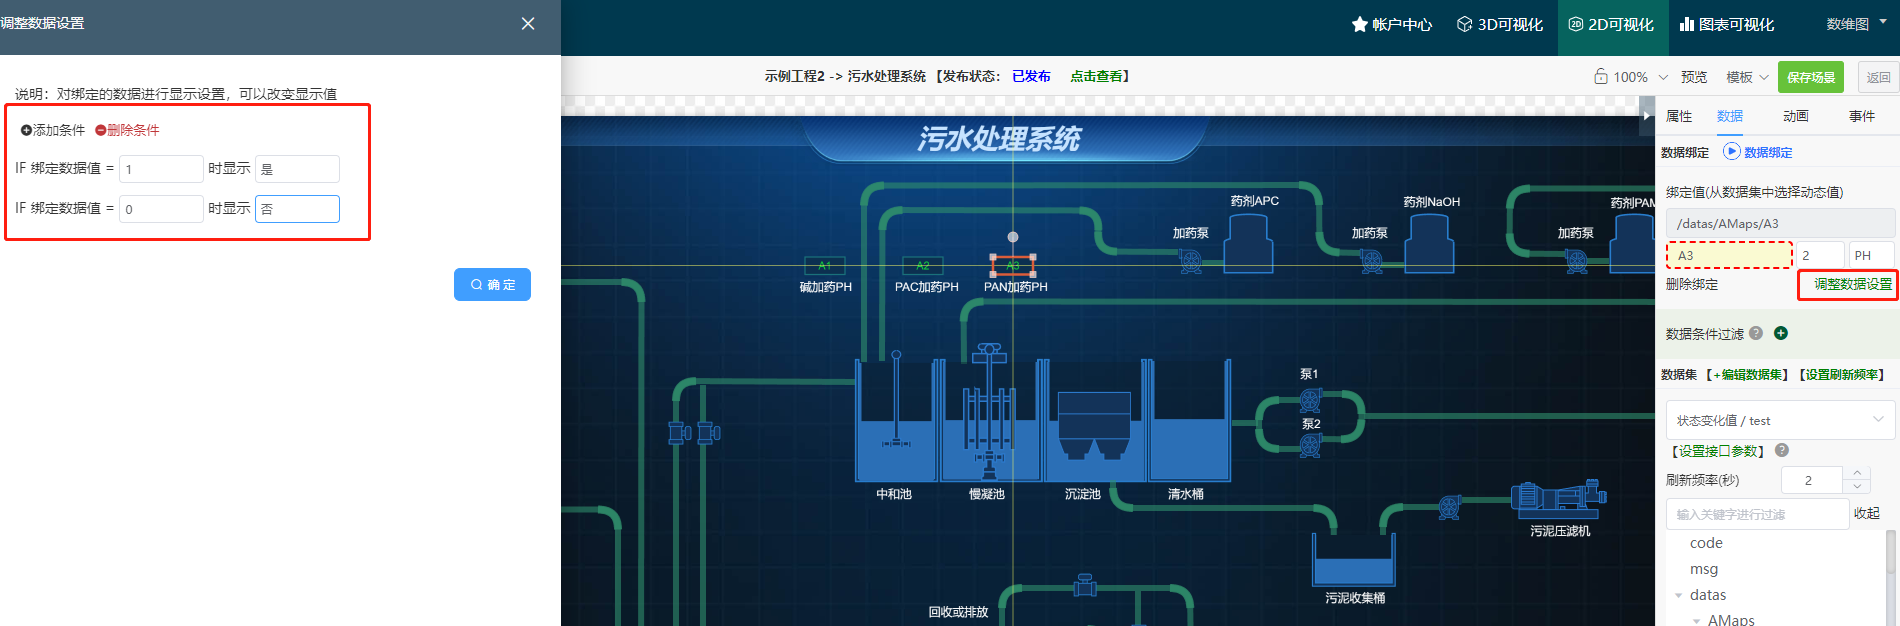Open the 模板 dropdown

(x=1747, y=77)
